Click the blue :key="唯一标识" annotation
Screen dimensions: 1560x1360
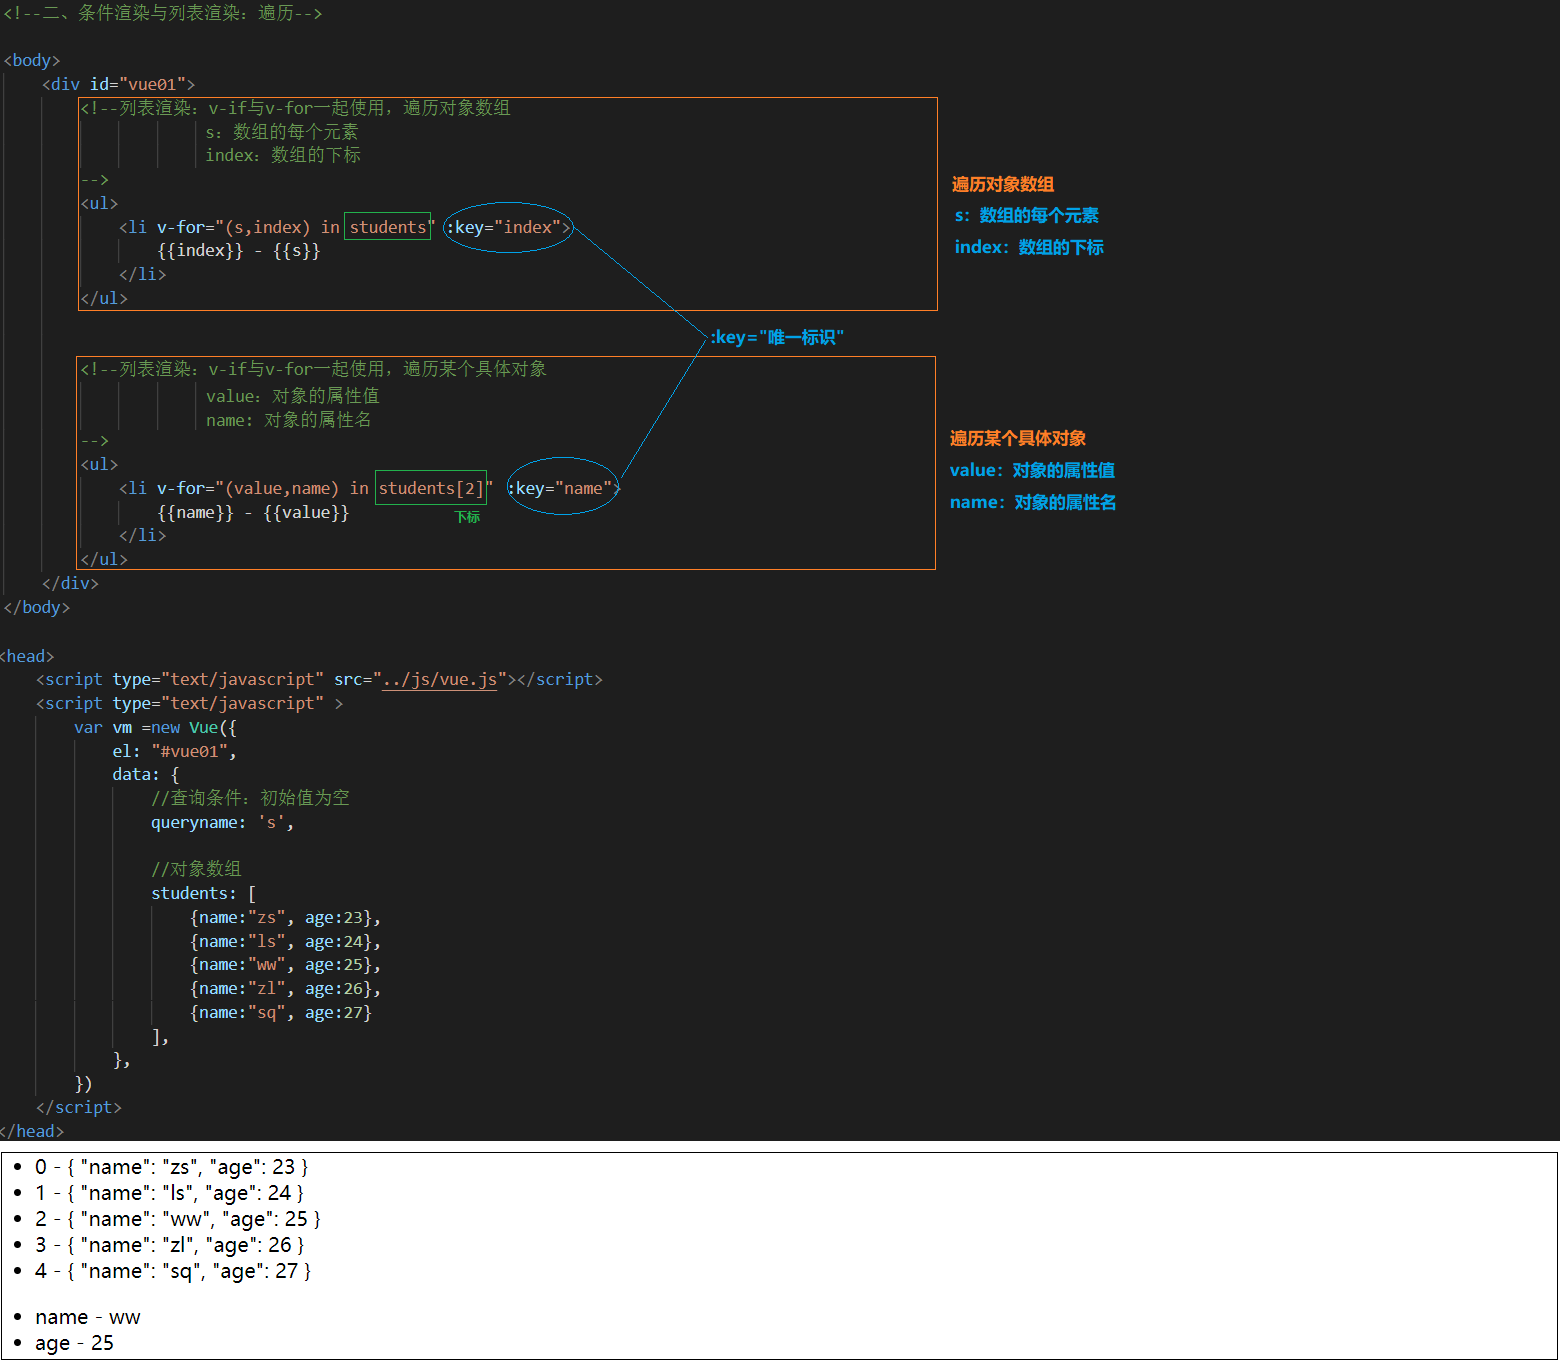pos(777,338)
